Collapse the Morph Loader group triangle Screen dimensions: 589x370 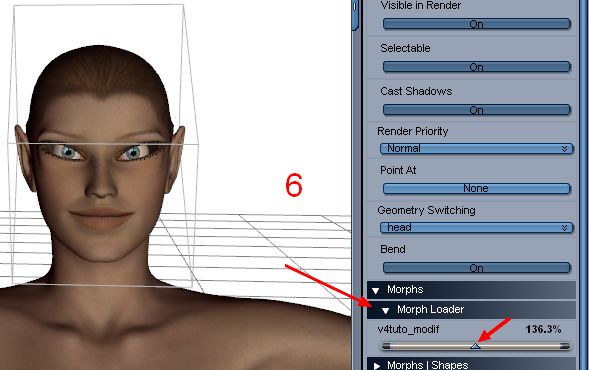(x=385, y=310)
